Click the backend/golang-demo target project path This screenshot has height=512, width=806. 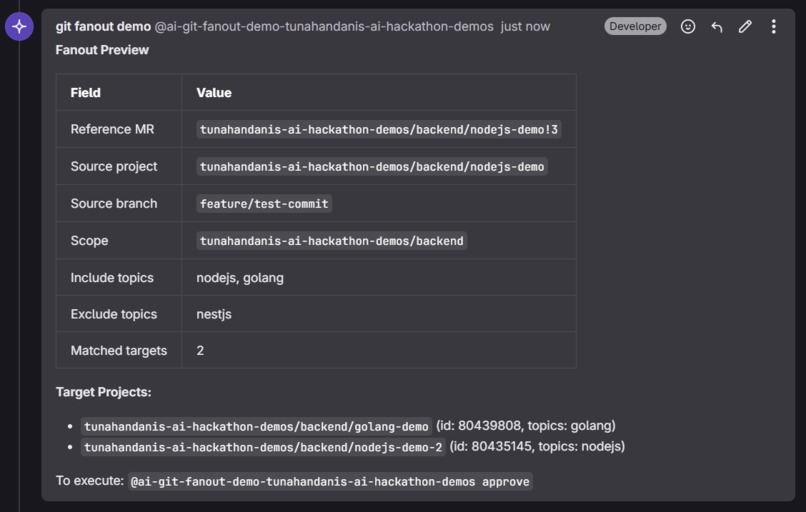coord(256,426)
